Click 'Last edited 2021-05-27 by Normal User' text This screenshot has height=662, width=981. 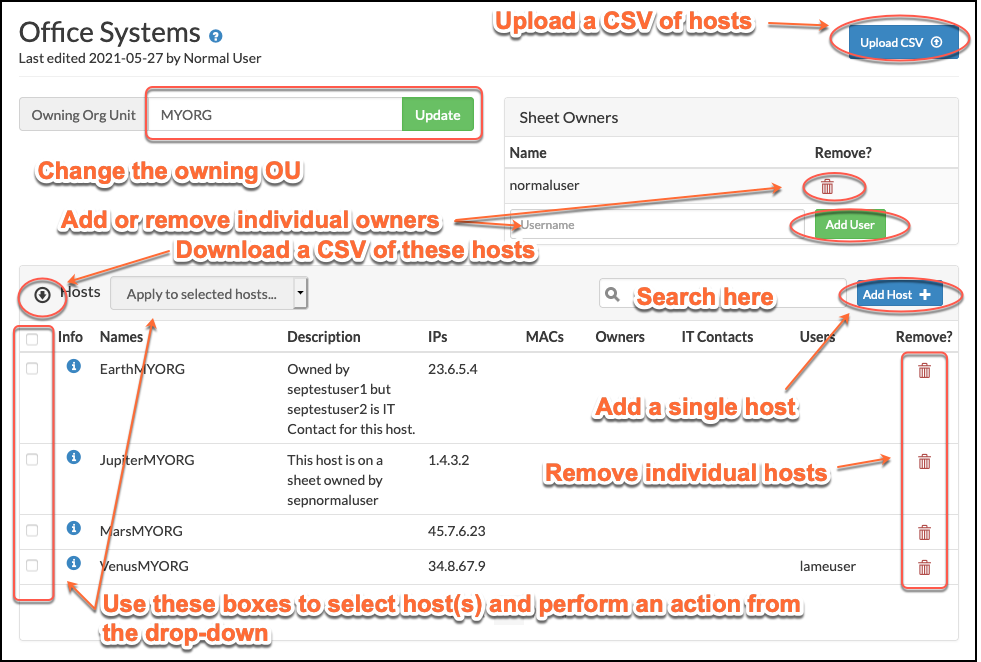point(140,58)
